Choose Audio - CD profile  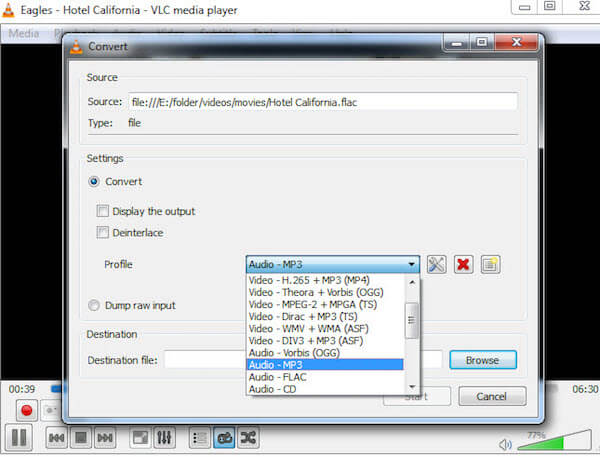point(325,389)
